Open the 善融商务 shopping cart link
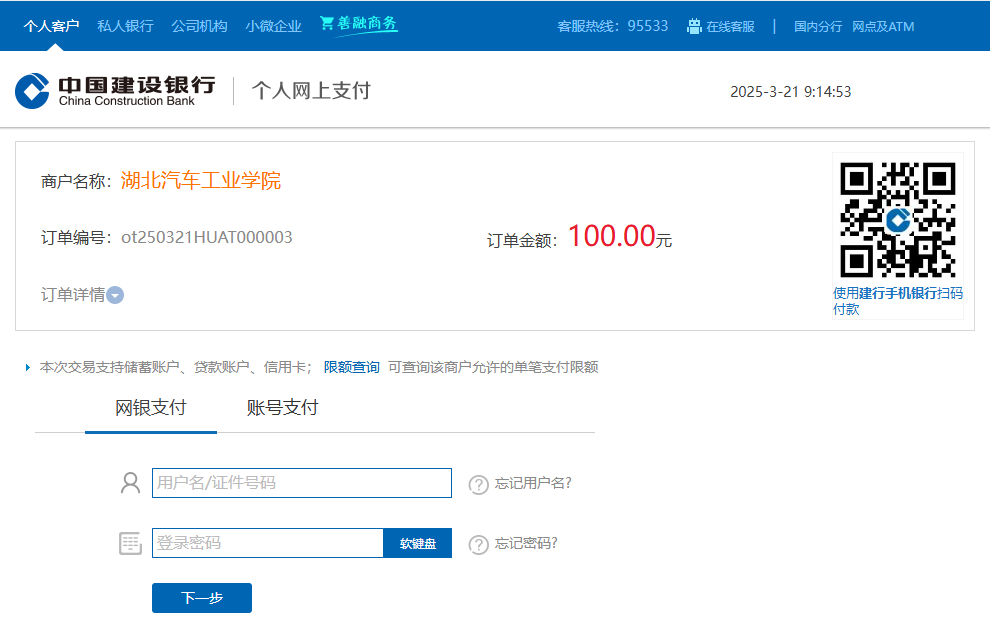The image size is (990, 628). (359, 24)
